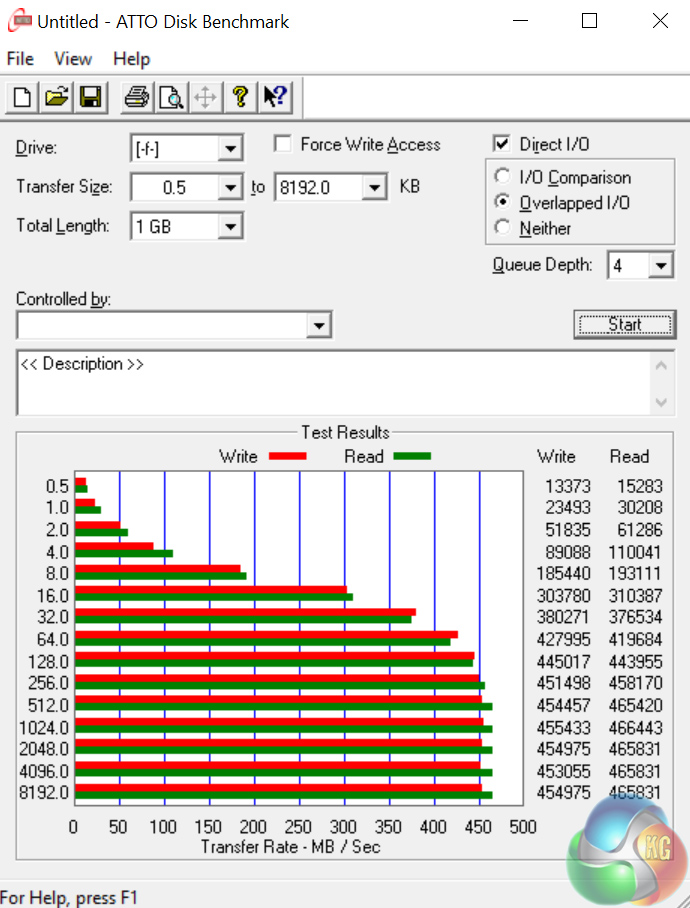This screenshot has width=690, height=908.
Task: Close the ATTO Disk Benchmark window
Action: coord(660,21)
